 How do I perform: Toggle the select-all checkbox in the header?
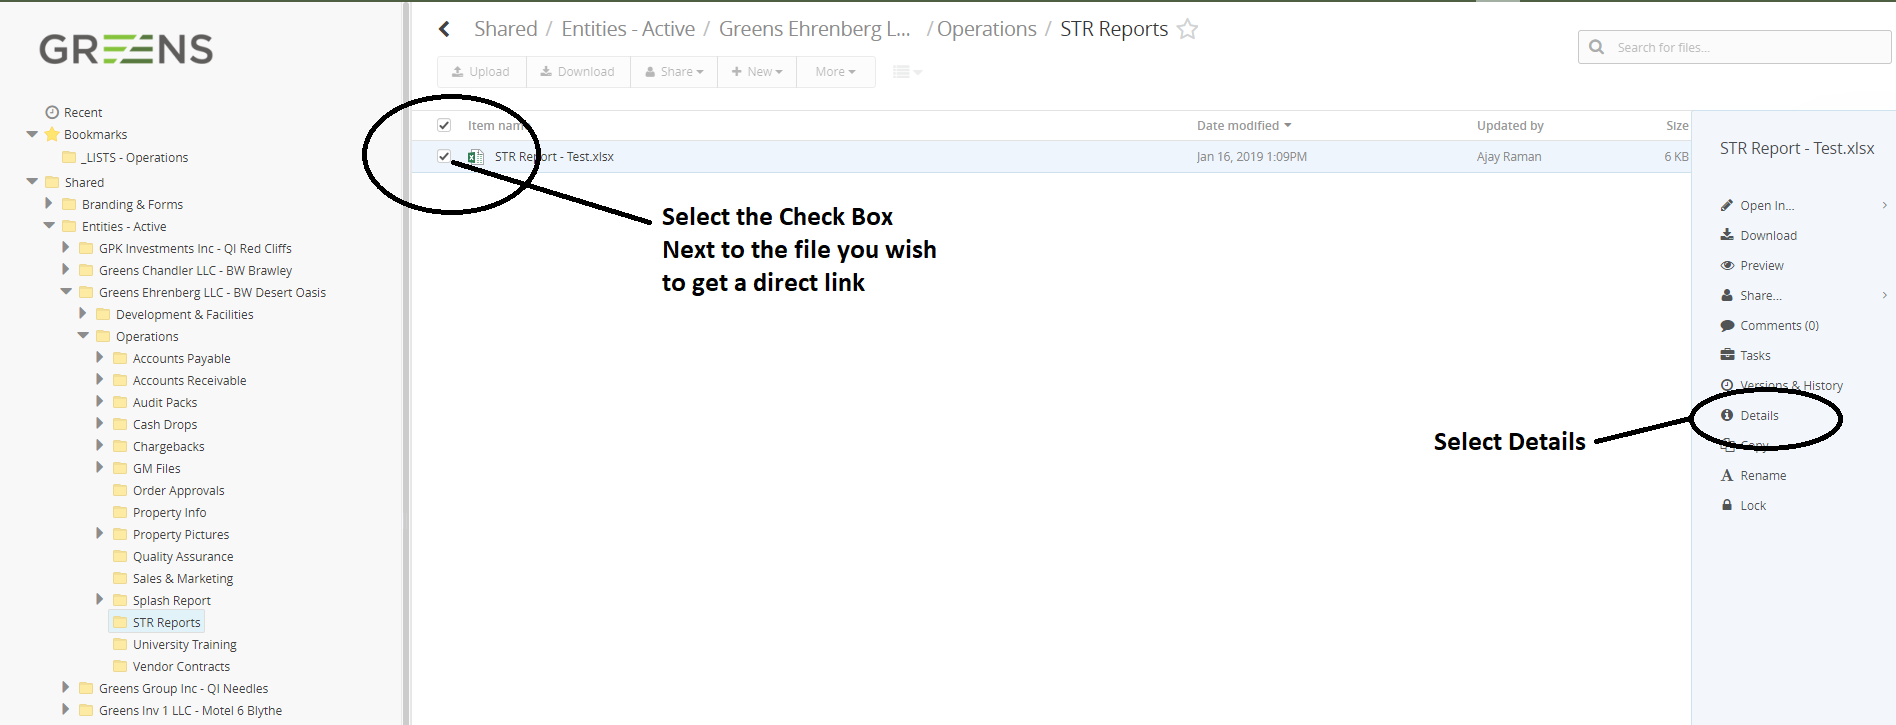click(x=444, y=126)
